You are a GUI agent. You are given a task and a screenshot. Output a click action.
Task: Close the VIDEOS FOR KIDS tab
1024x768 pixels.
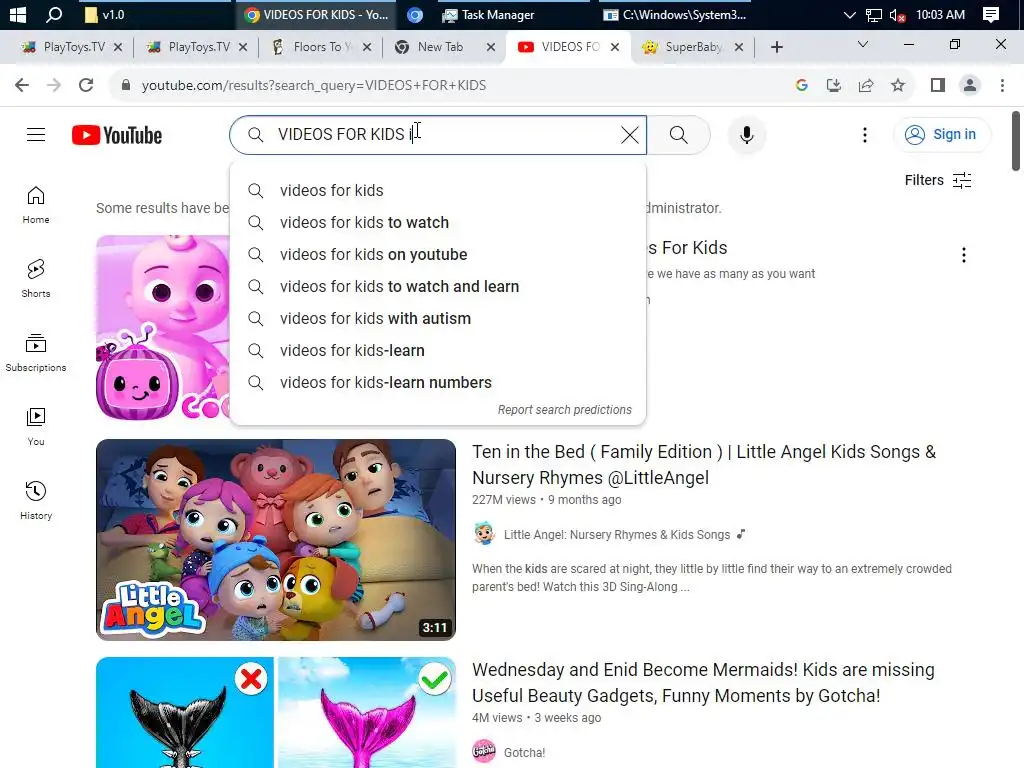pos(615,47)
